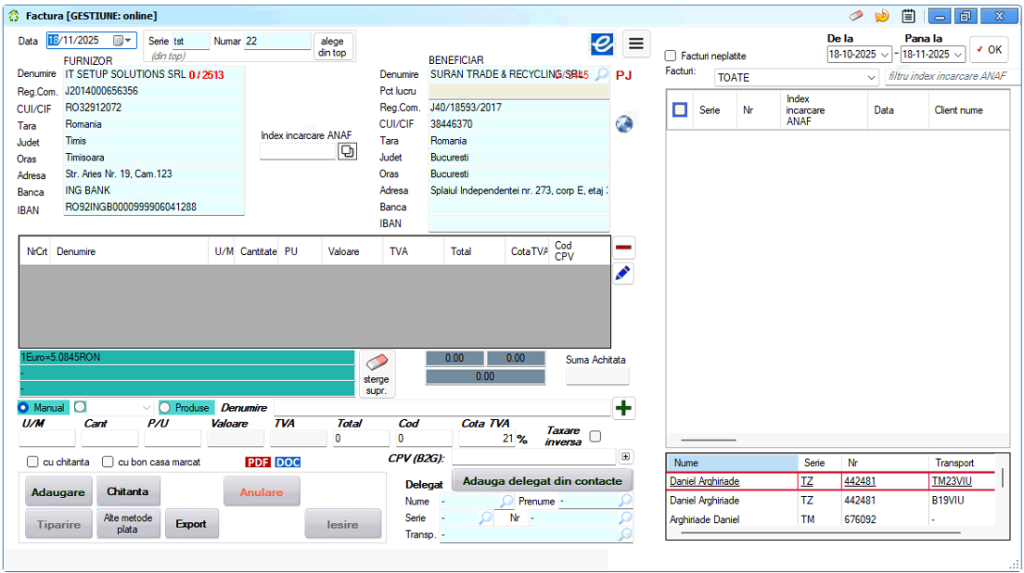
Task: Click the Adaugare button
Action: click(x=58, y=492)
